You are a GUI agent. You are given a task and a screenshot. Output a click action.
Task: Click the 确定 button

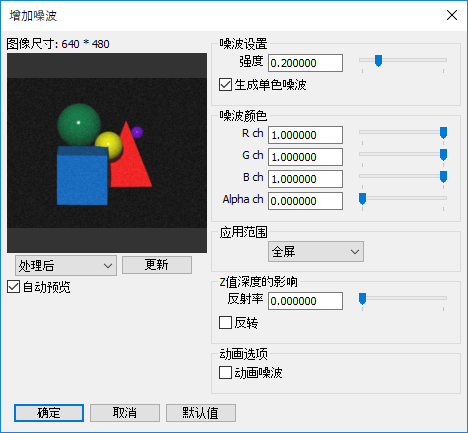49,413
